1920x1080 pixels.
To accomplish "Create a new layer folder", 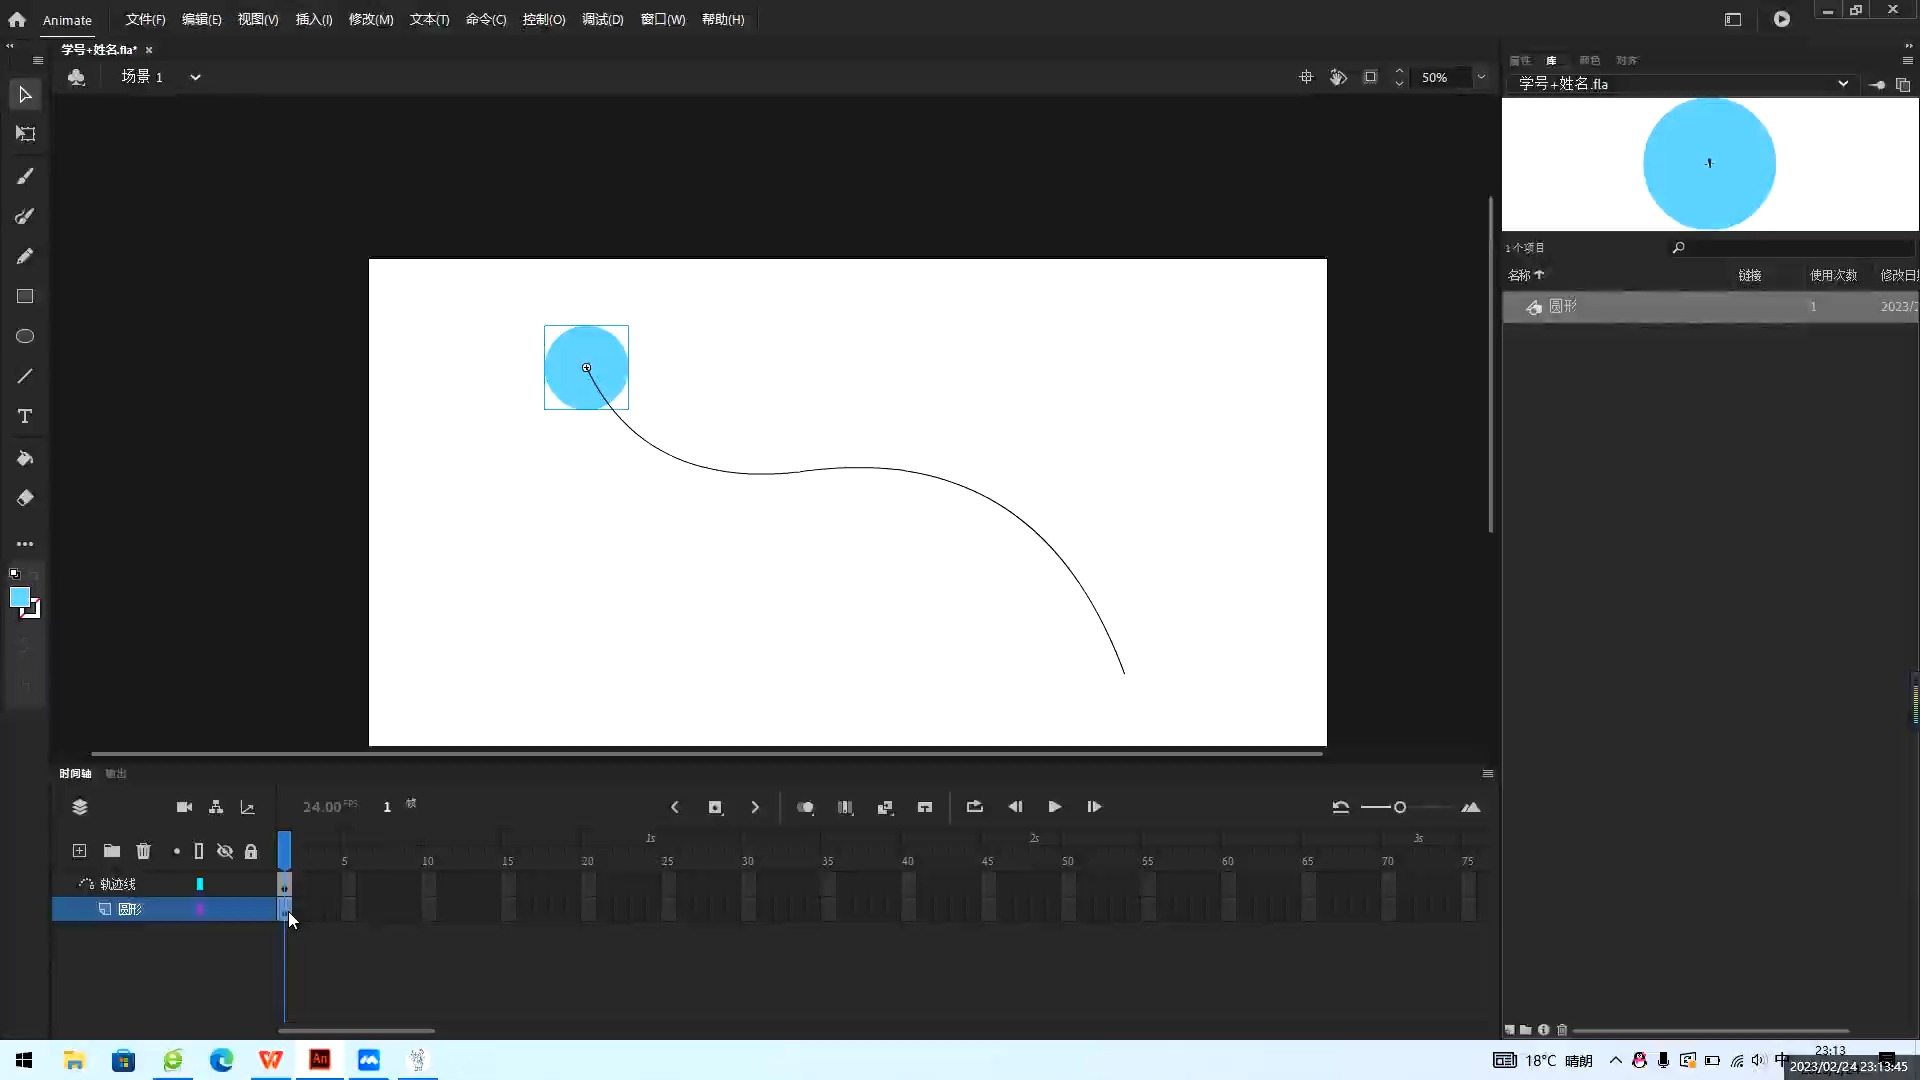I will pyautogui.click(x=112, y=851).
